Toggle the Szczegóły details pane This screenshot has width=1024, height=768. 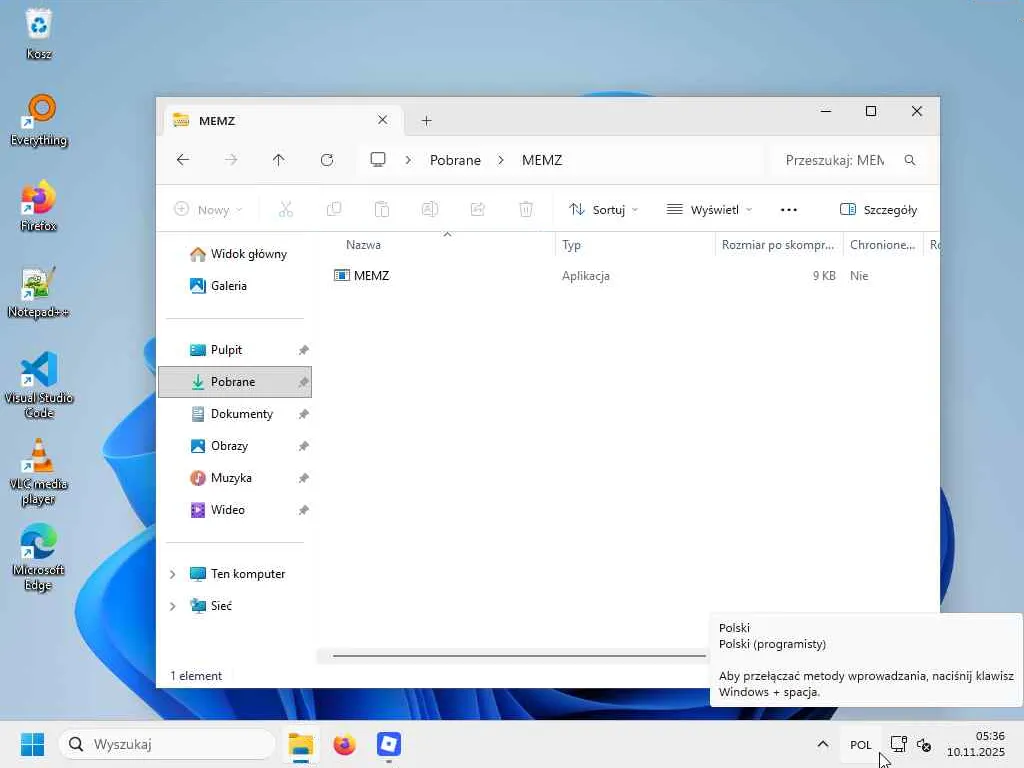pyautogui.click(x=878, y=210)
